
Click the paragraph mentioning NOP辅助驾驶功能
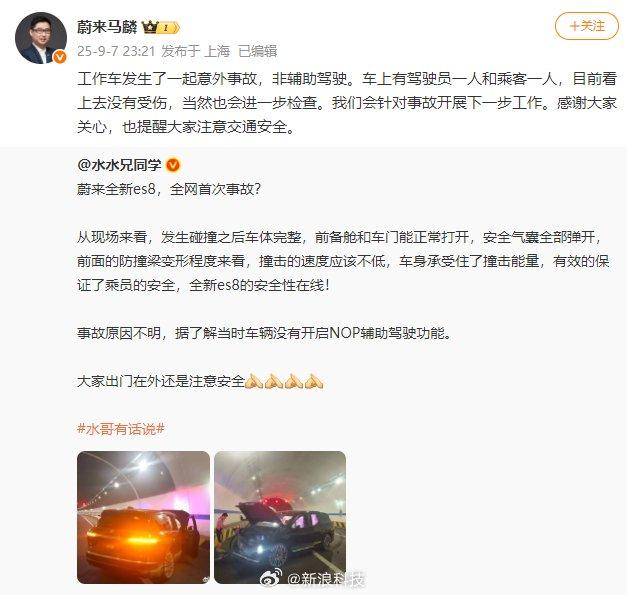click(x=264, y=333)
